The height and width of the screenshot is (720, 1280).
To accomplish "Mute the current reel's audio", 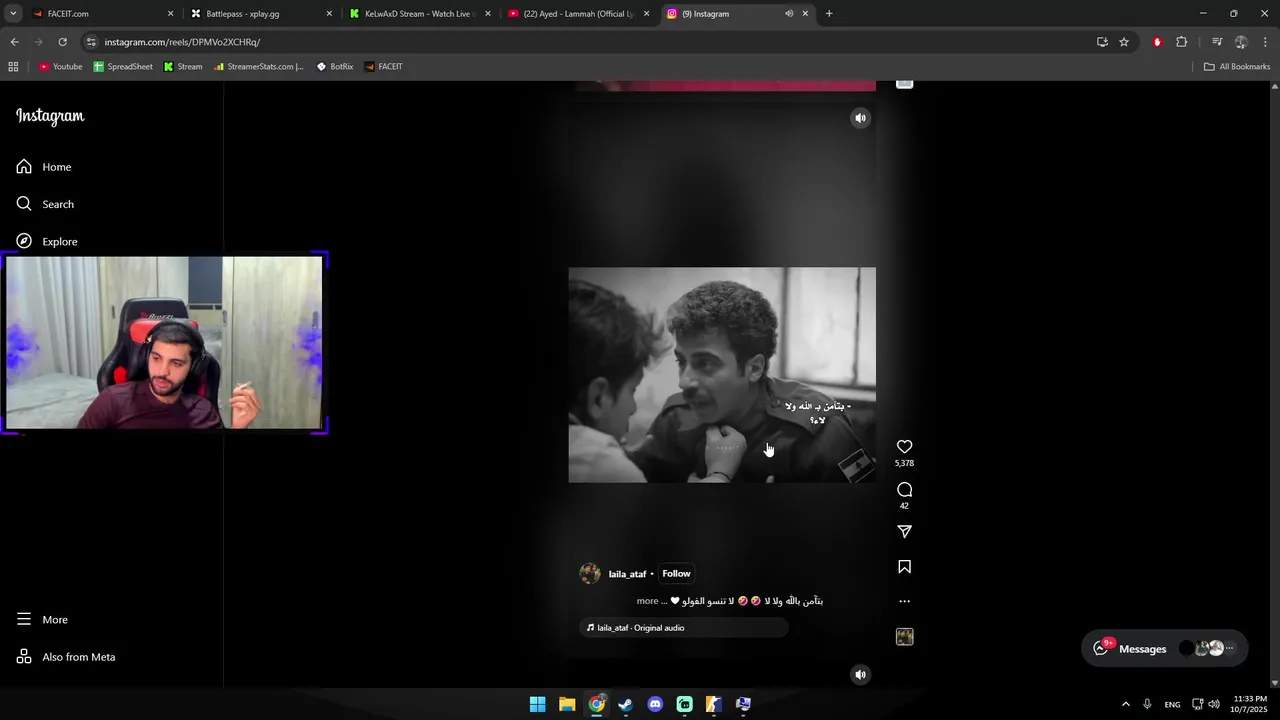I will 860,118.
